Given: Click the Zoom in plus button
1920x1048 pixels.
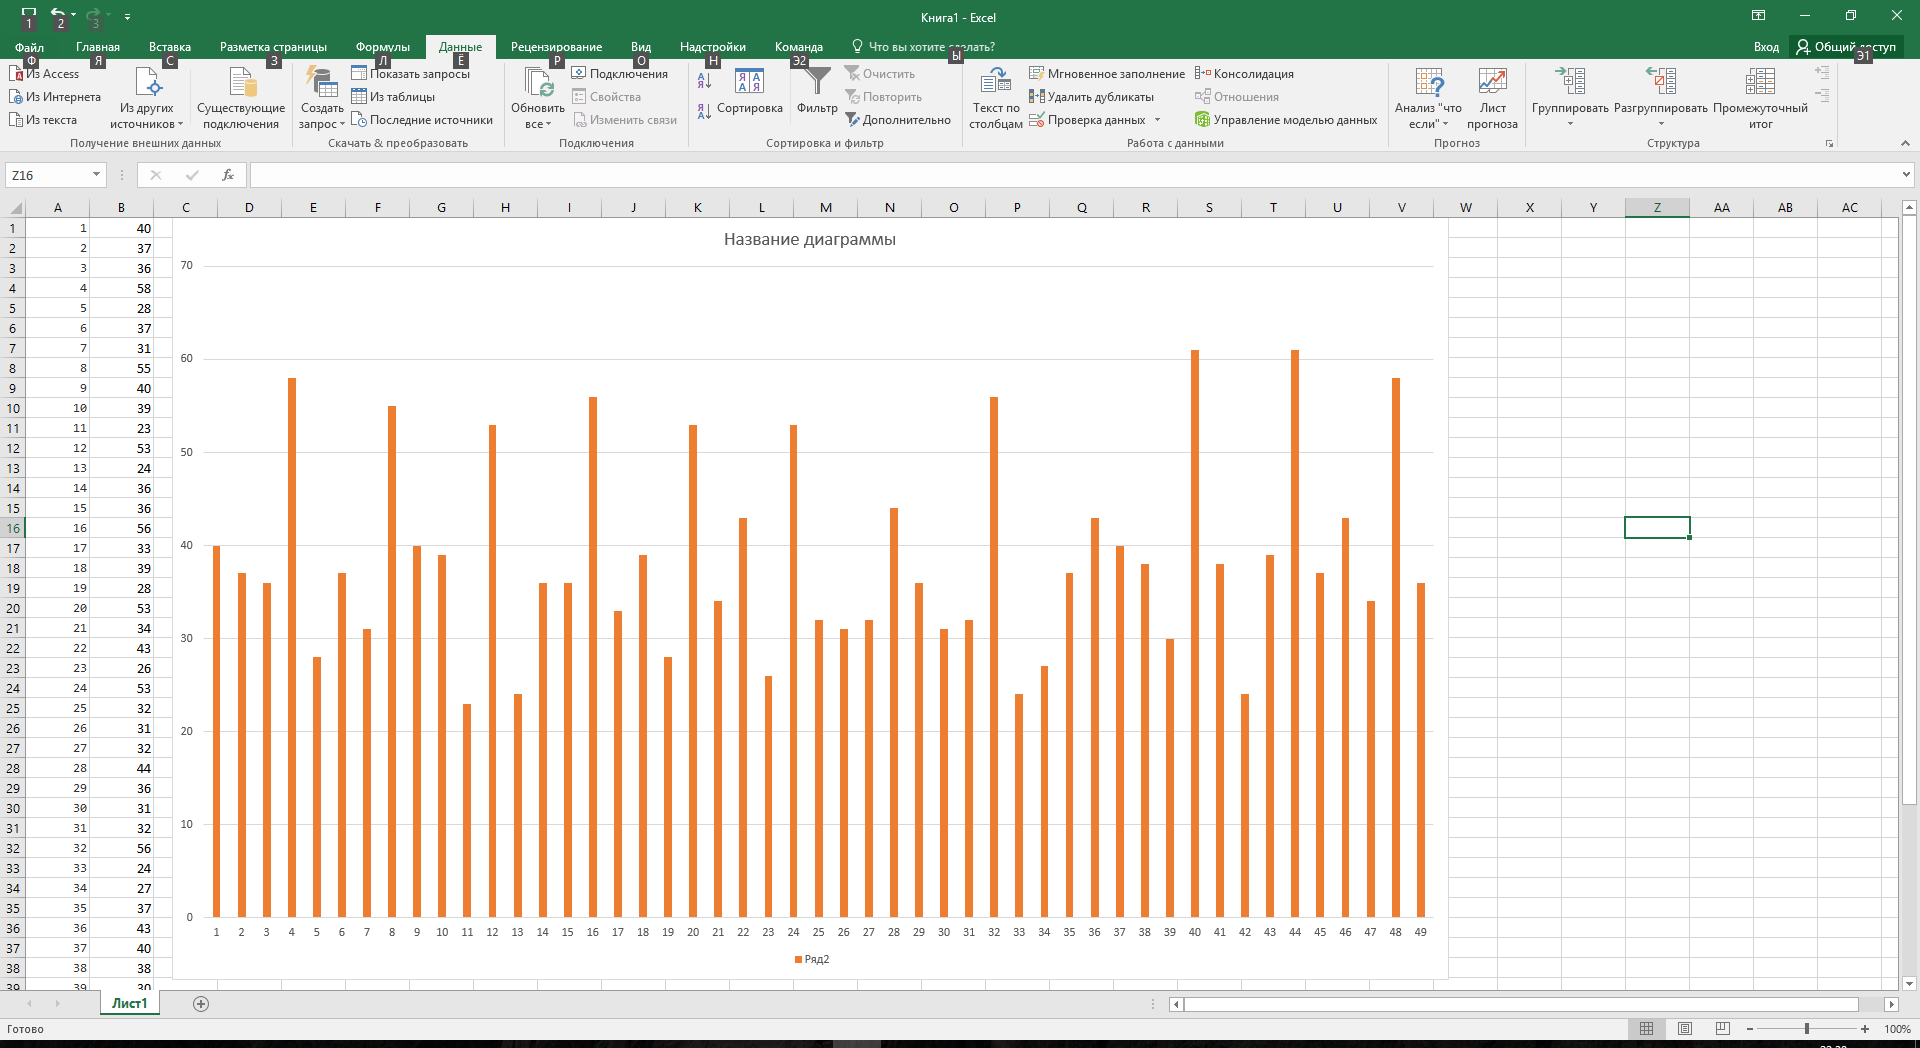Looking at the screenshot, I should 1865,1029.
